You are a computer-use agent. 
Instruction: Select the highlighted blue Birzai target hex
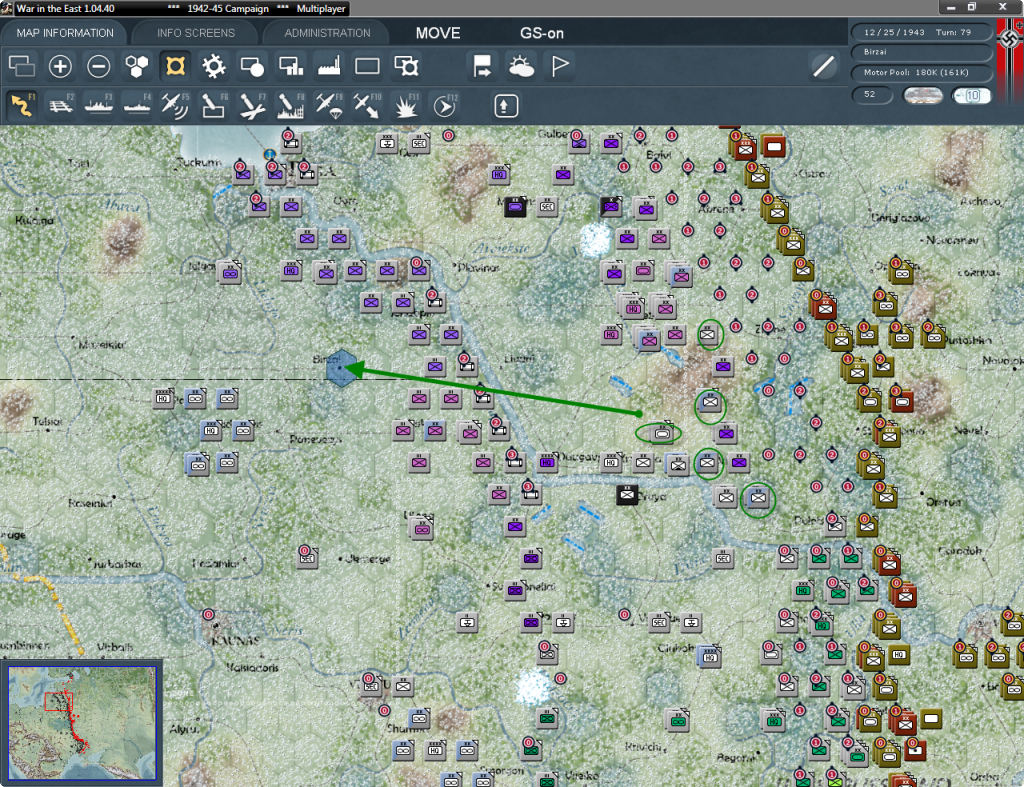(341, 367)
